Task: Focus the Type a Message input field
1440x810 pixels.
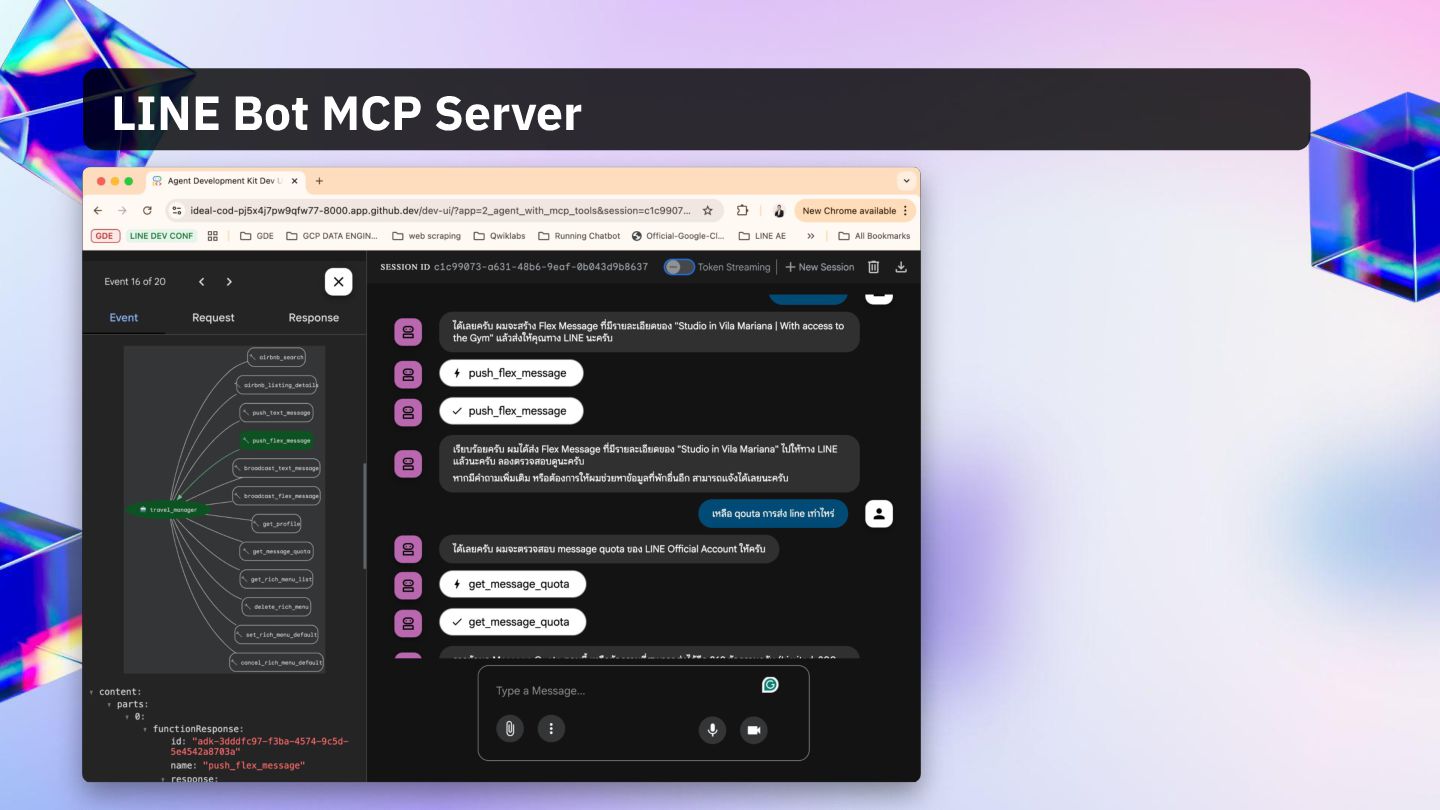Action: click(620, 691)
